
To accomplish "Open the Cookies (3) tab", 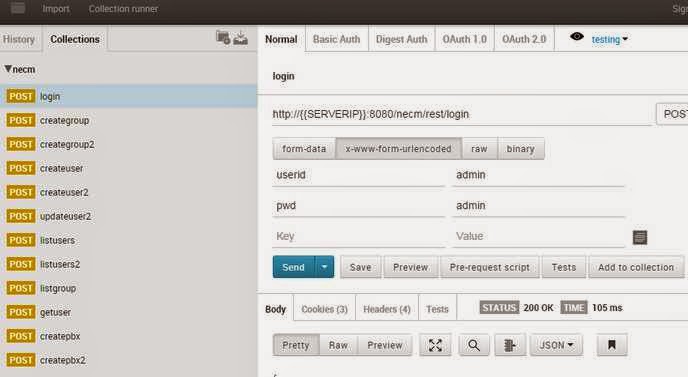I will (325, 309).
